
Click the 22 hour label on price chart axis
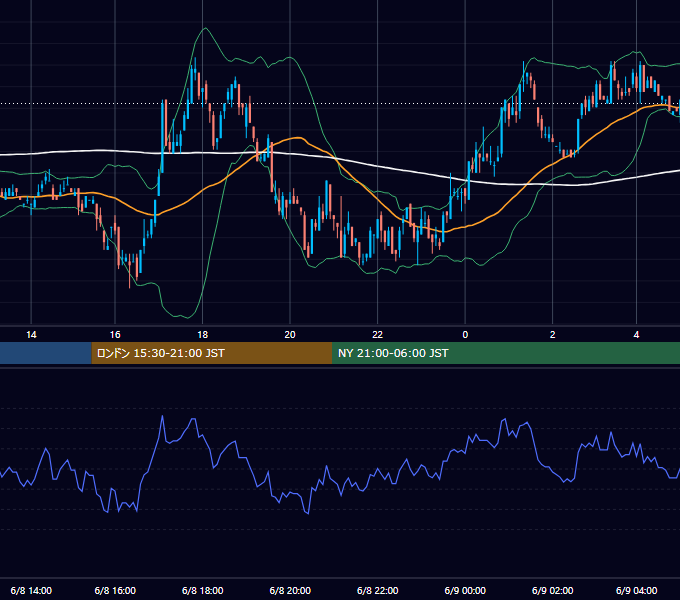point(377,335)
